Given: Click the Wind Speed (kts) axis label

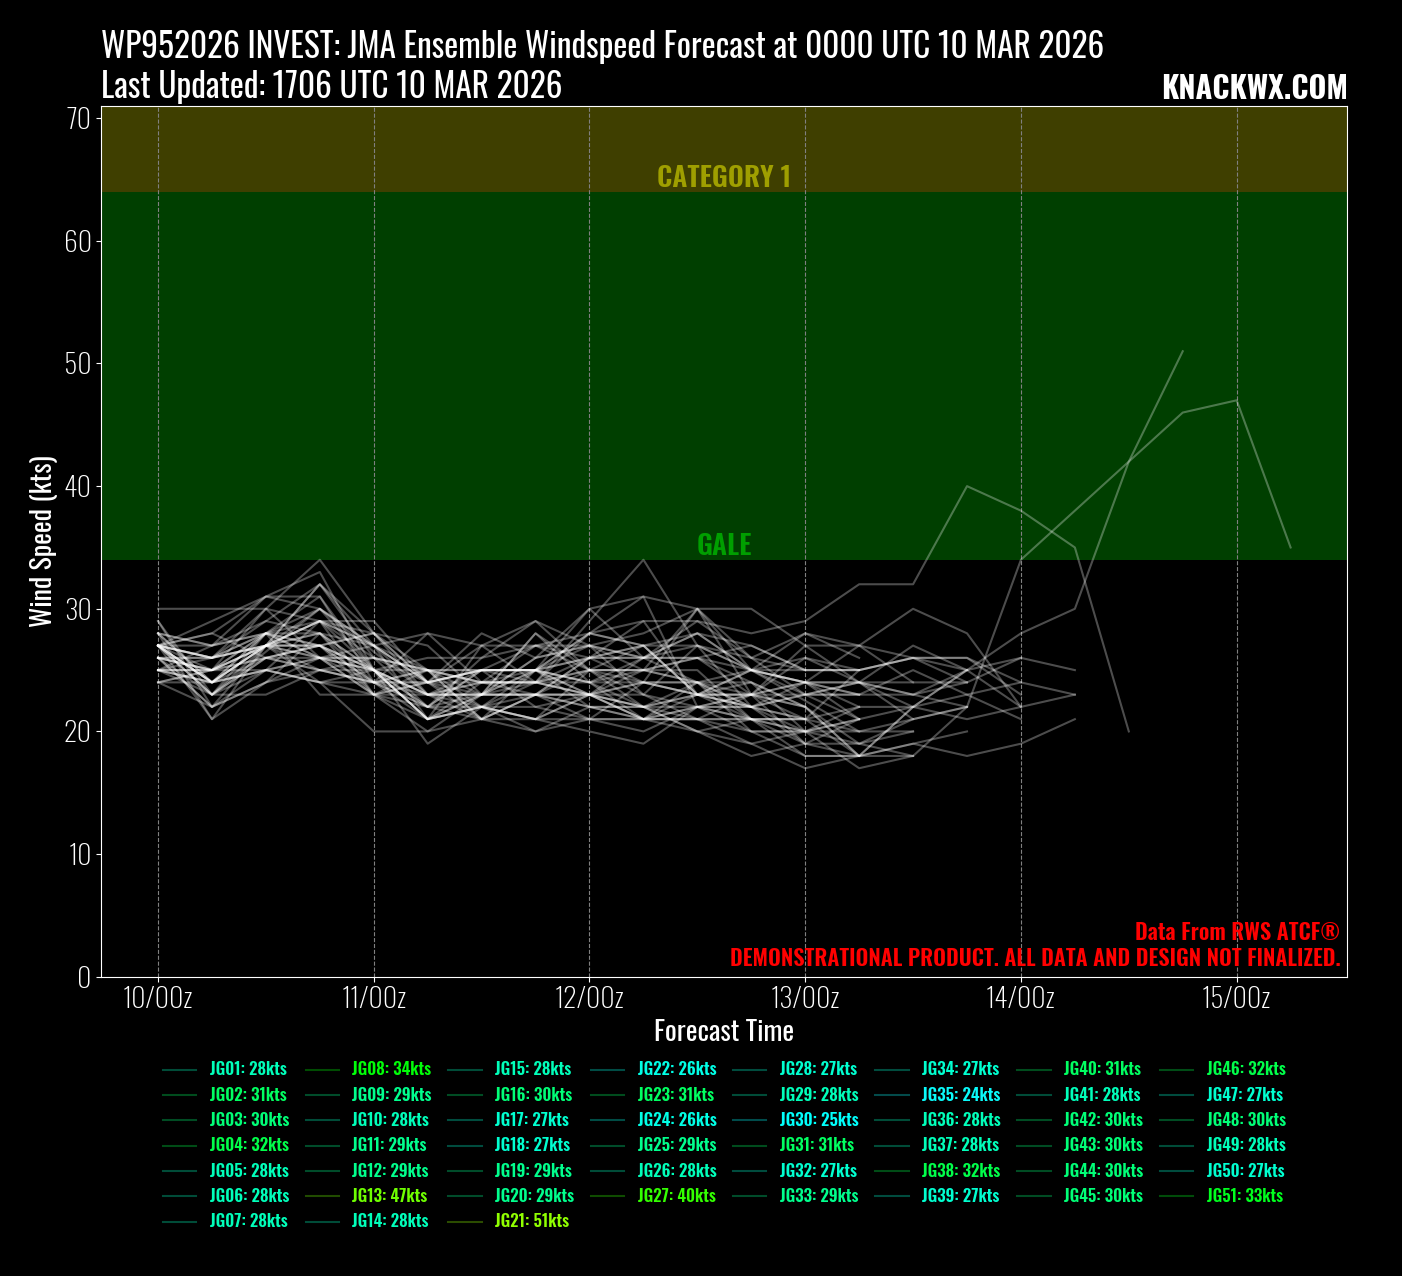Looking at the screenshot, I should tap(41, 542).
